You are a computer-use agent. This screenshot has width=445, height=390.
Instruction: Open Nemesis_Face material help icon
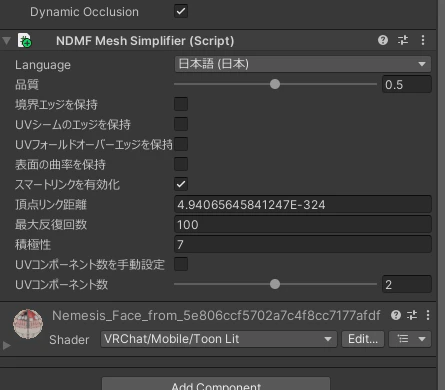pyautogui.click(x=396, y=315)
